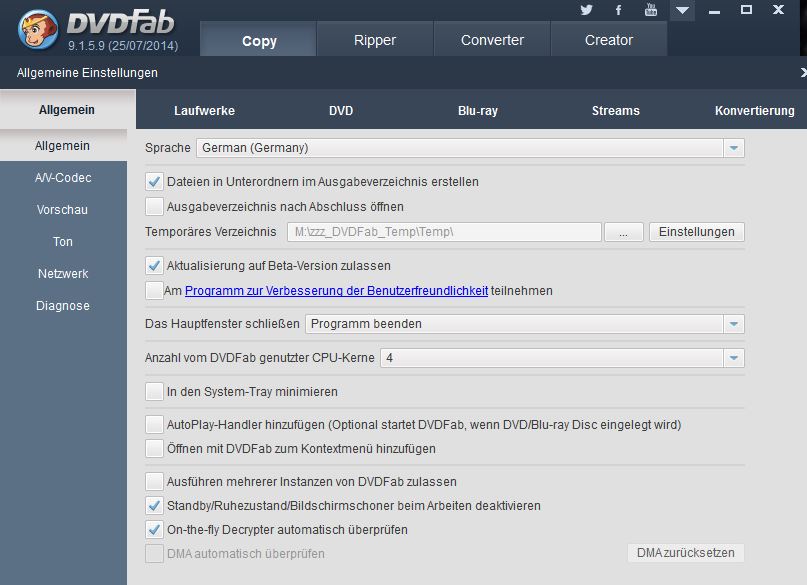
Task: Select A/V-Codec in the sidebar
Action: tap(63, 178)
